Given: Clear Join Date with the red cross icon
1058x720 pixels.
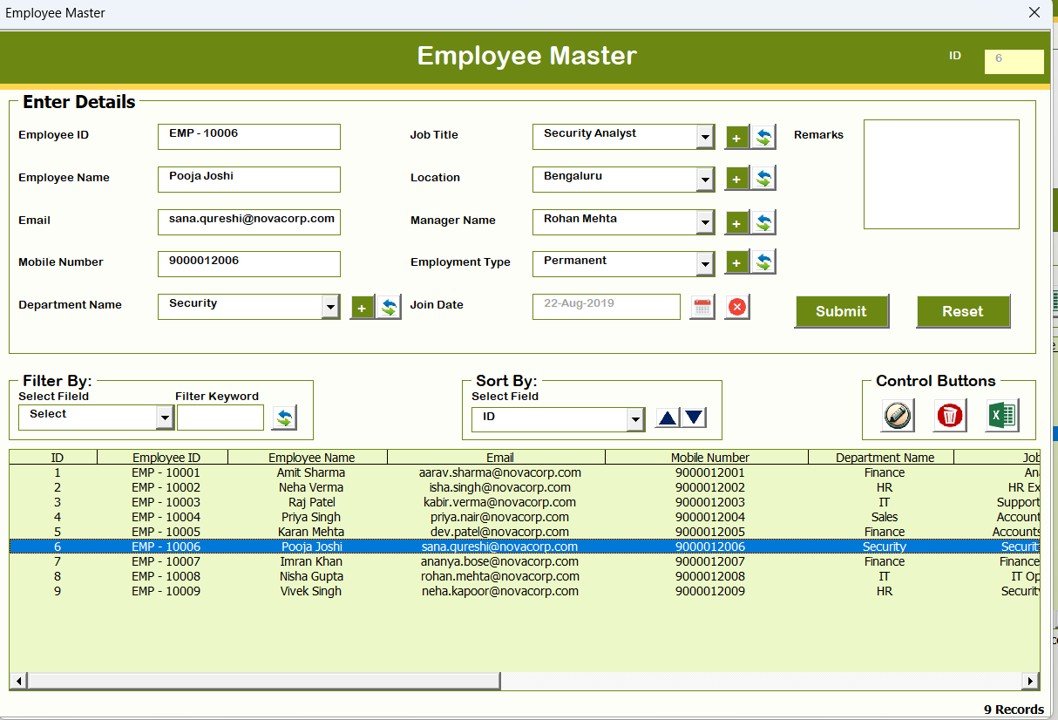Looking at the screenshot, I should [736, 306].
